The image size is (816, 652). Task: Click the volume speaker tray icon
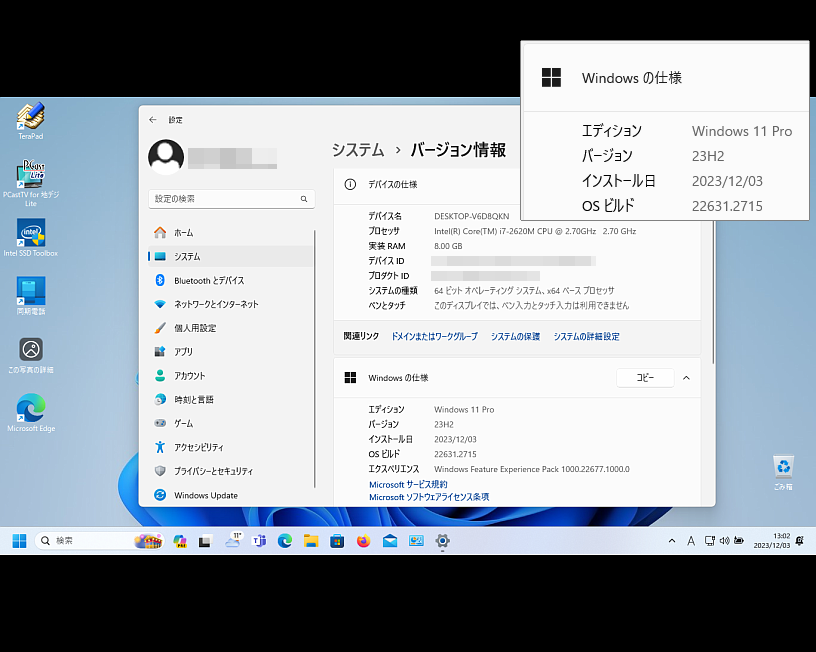[x=724, y=541]
